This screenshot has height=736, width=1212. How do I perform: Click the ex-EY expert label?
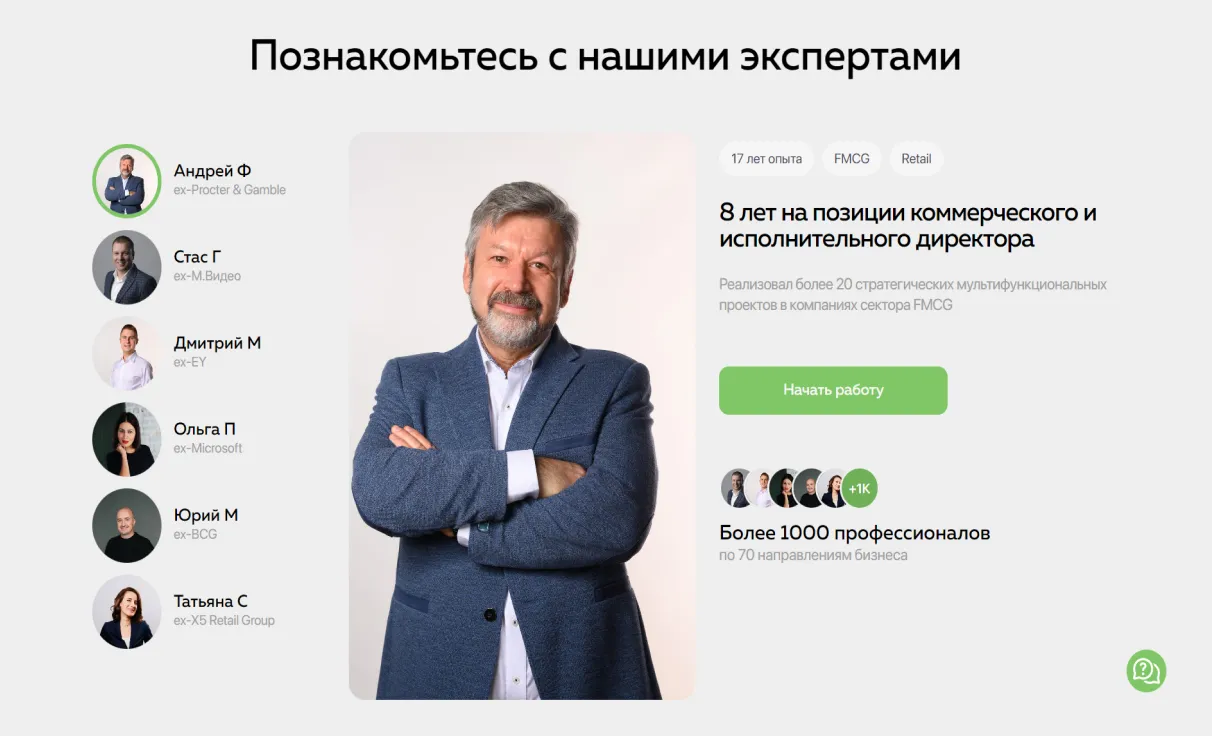pyautogui.click(x=190, y=362)
